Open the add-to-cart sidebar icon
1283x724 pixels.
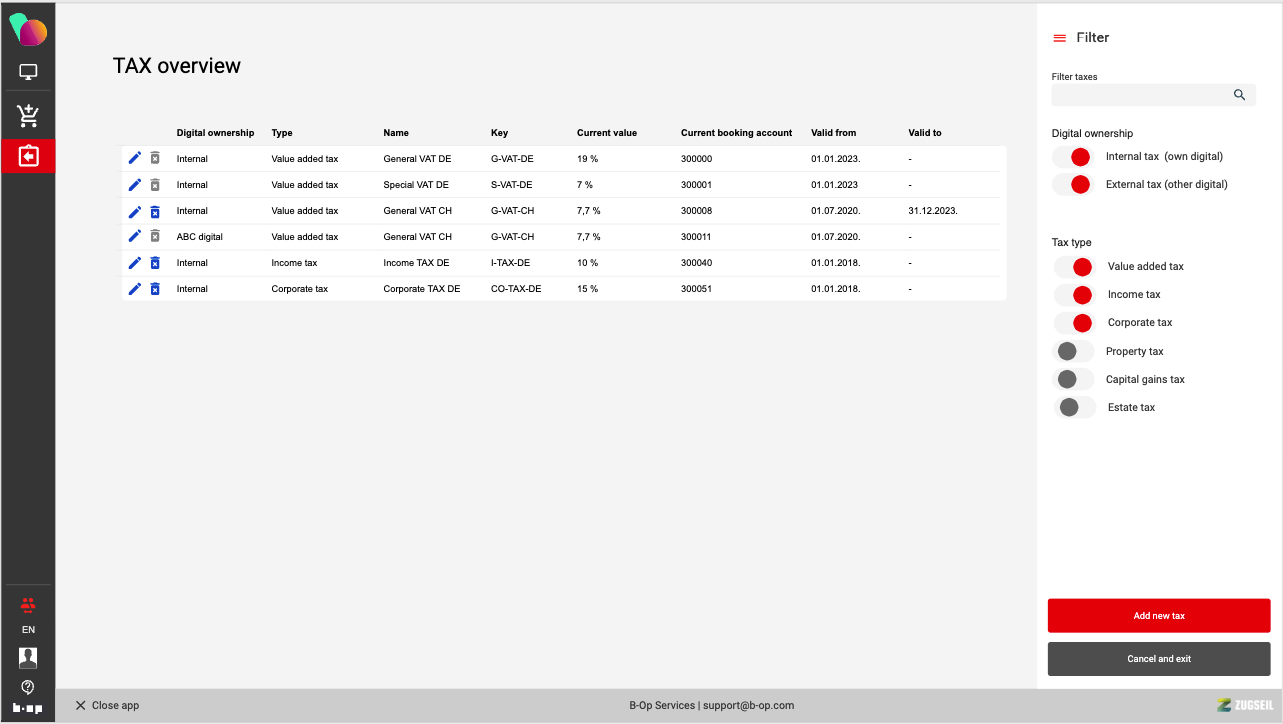tap(28, 115)
